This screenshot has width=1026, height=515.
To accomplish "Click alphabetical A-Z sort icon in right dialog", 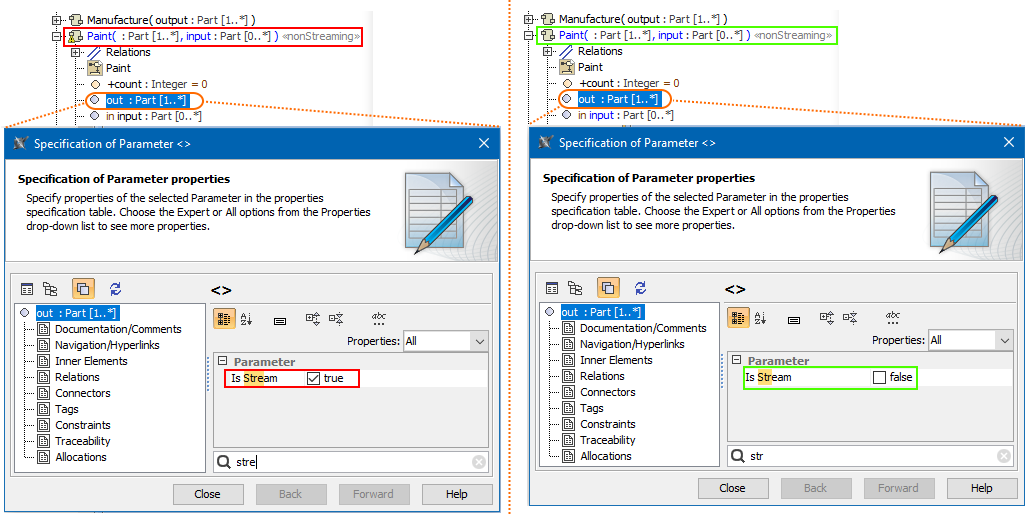I will point(761,319).
